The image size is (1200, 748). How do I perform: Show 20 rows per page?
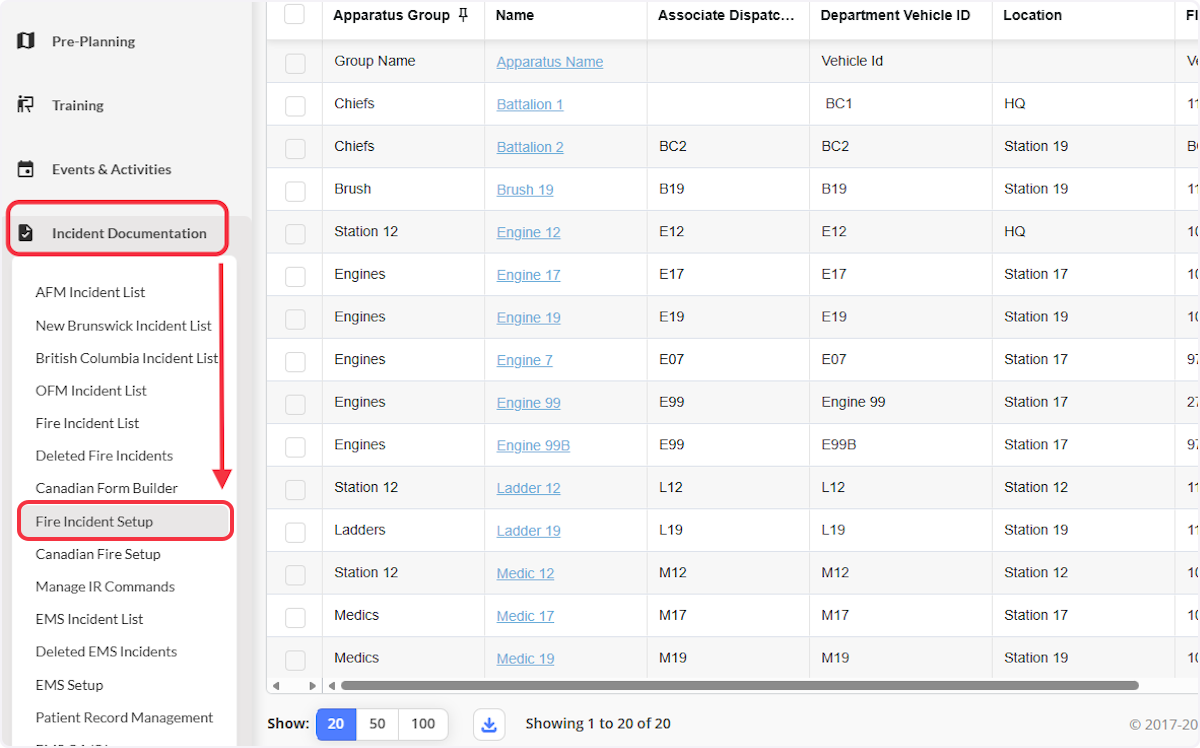point(336,724)
